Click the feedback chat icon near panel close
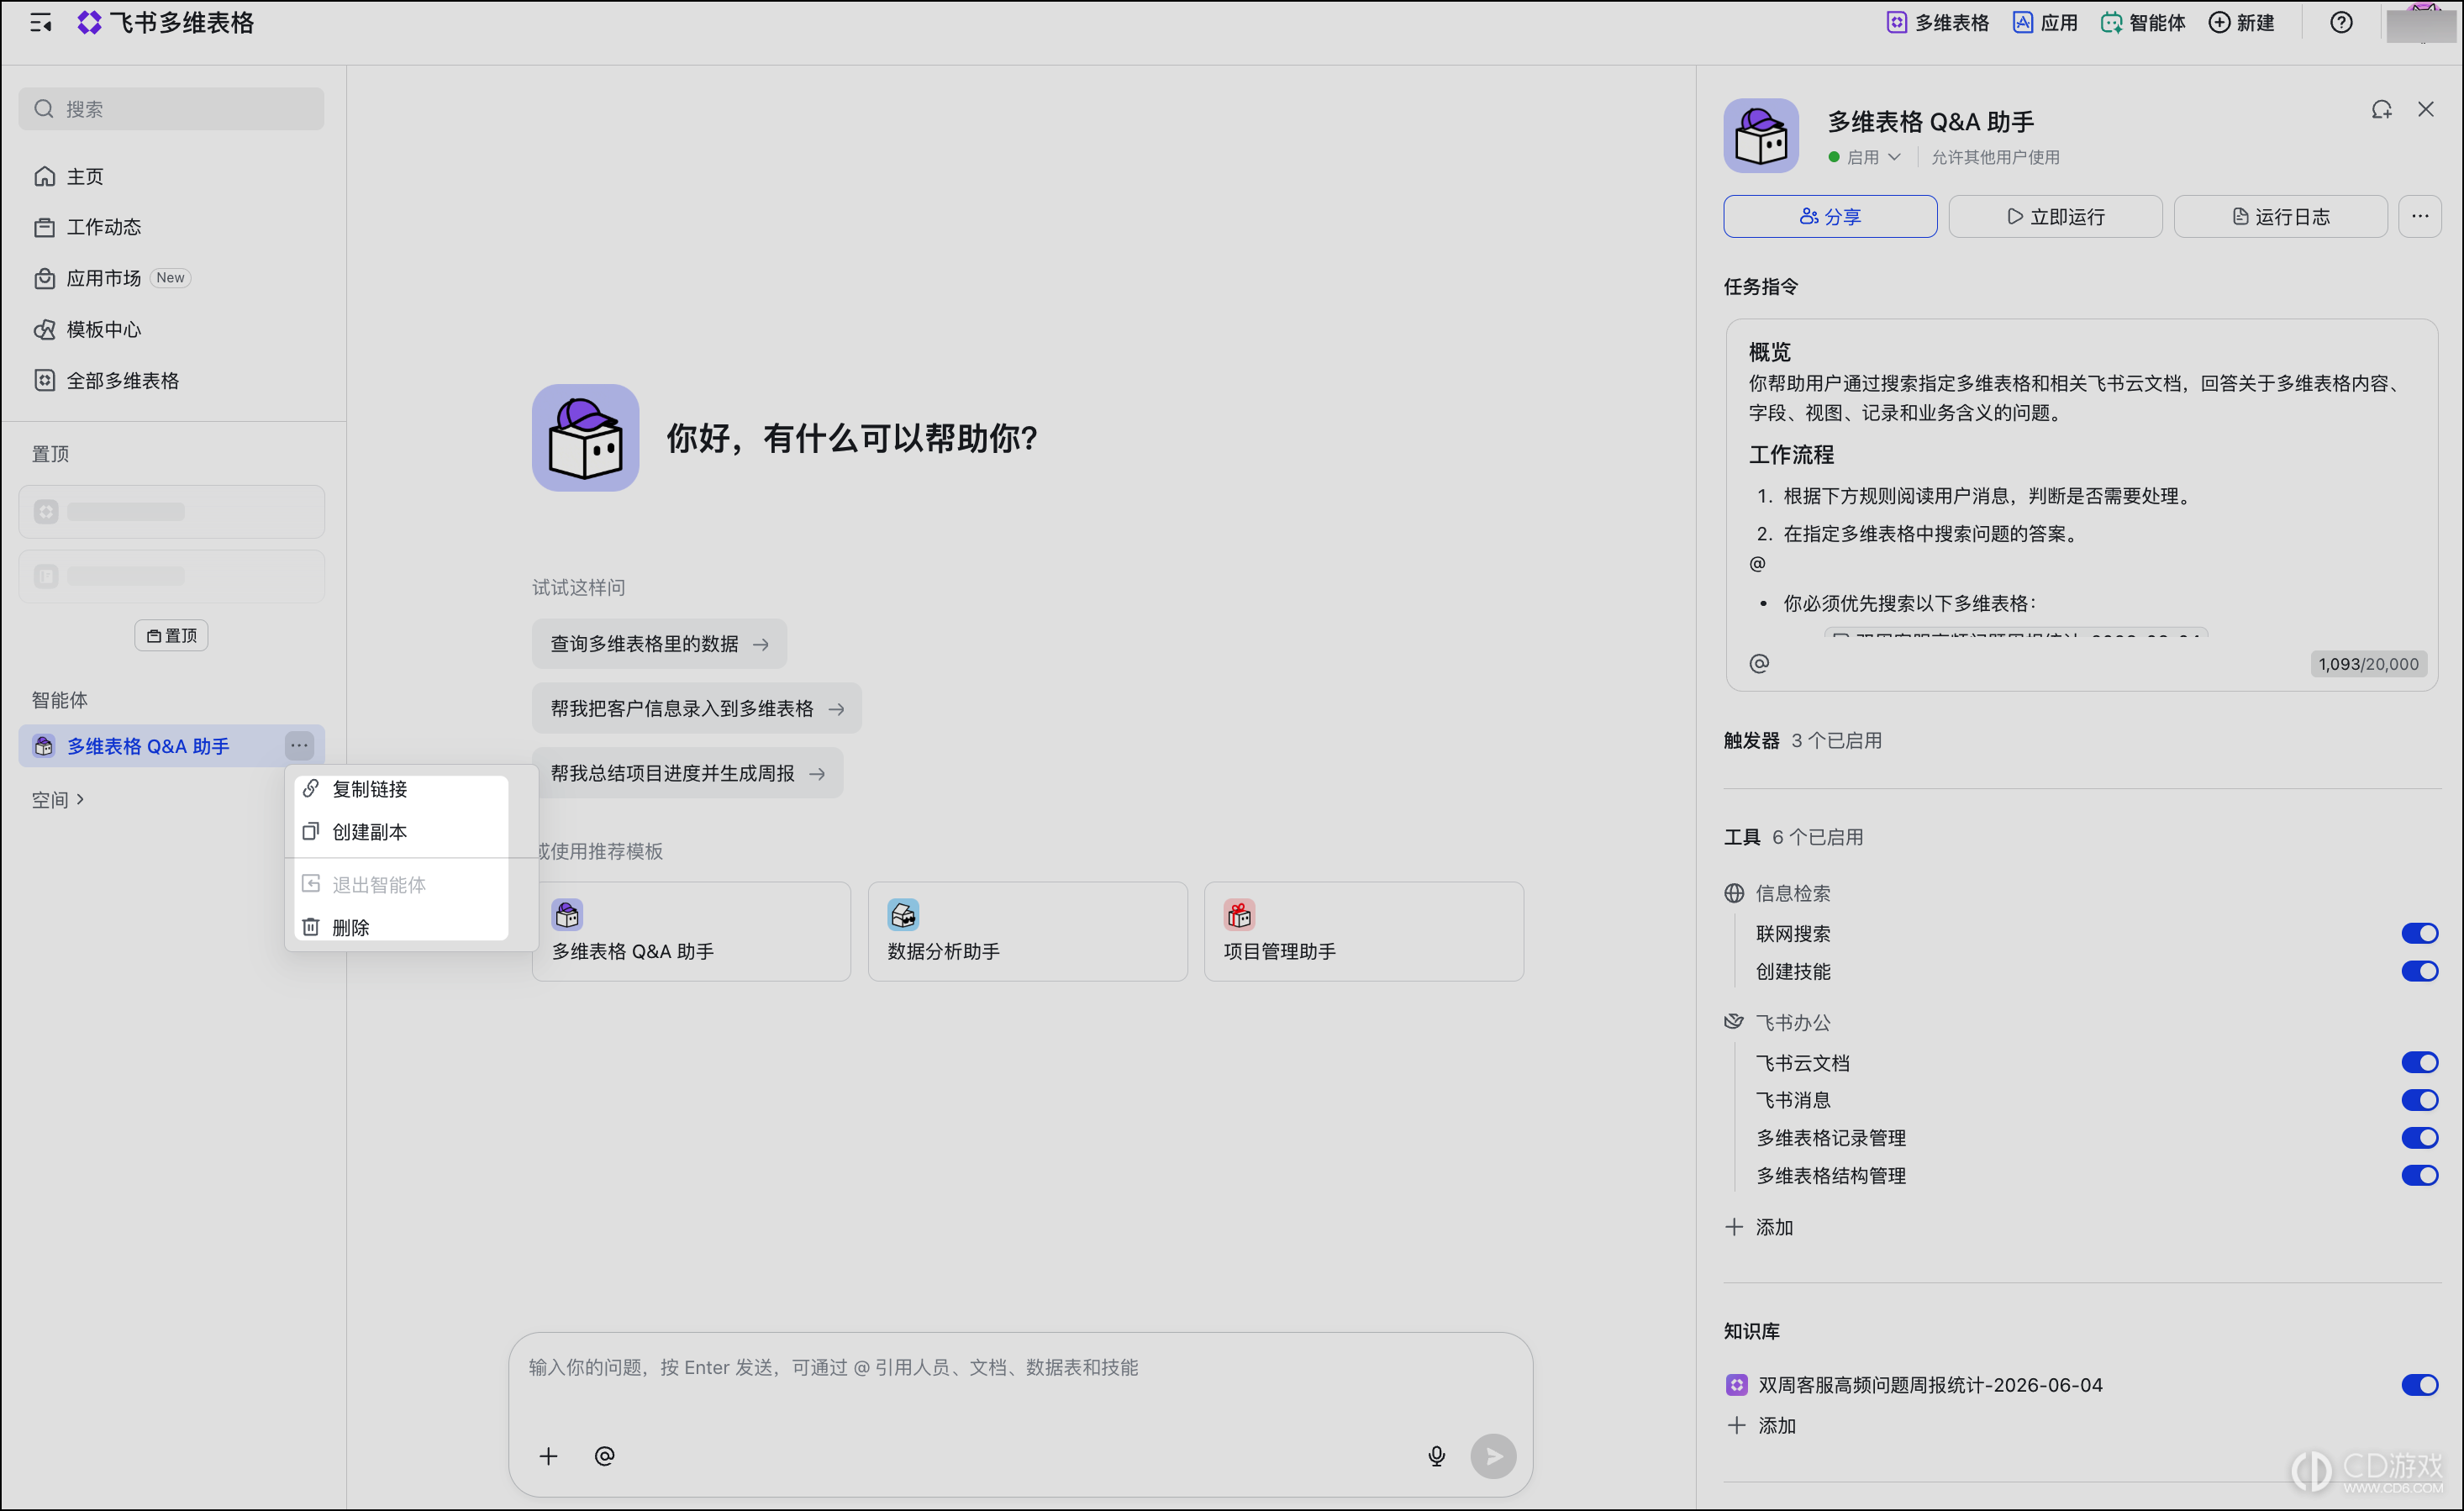 (x=2381, y=110)
